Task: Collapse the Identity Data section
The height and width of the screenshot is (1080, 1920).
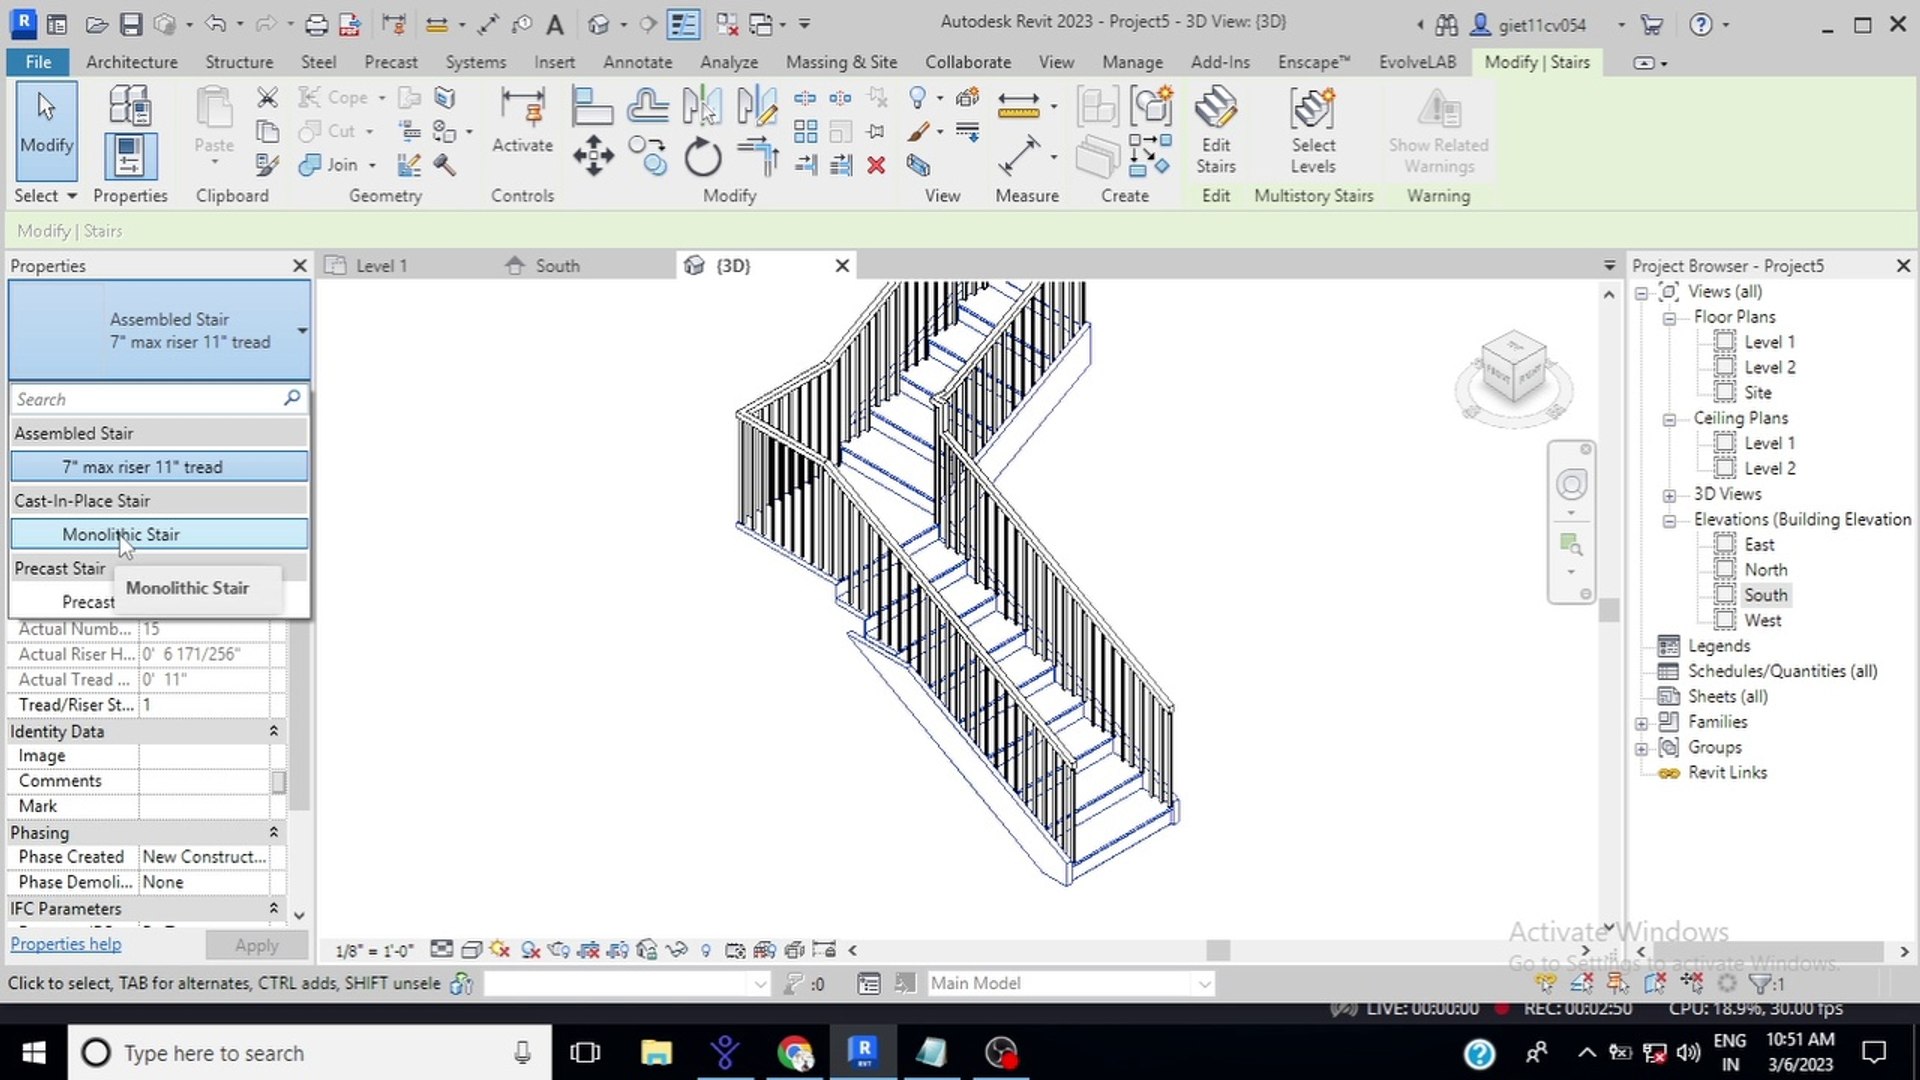Action: coord(274,731)
